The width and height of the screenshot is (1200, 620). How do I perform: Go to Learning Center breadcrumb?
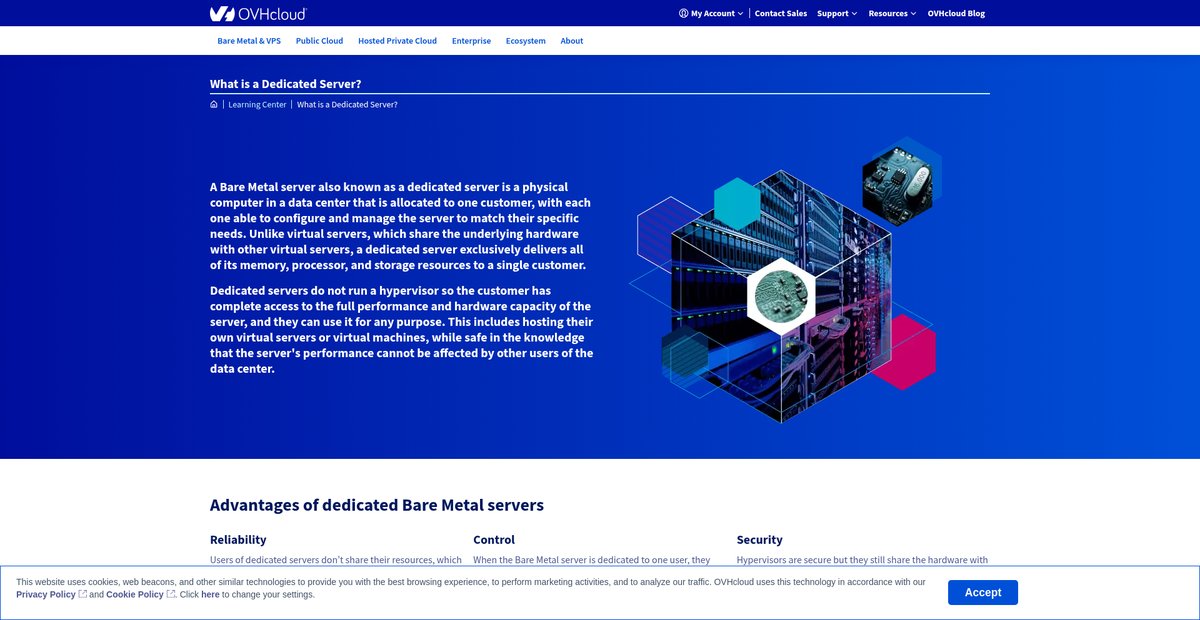[257, 104]
